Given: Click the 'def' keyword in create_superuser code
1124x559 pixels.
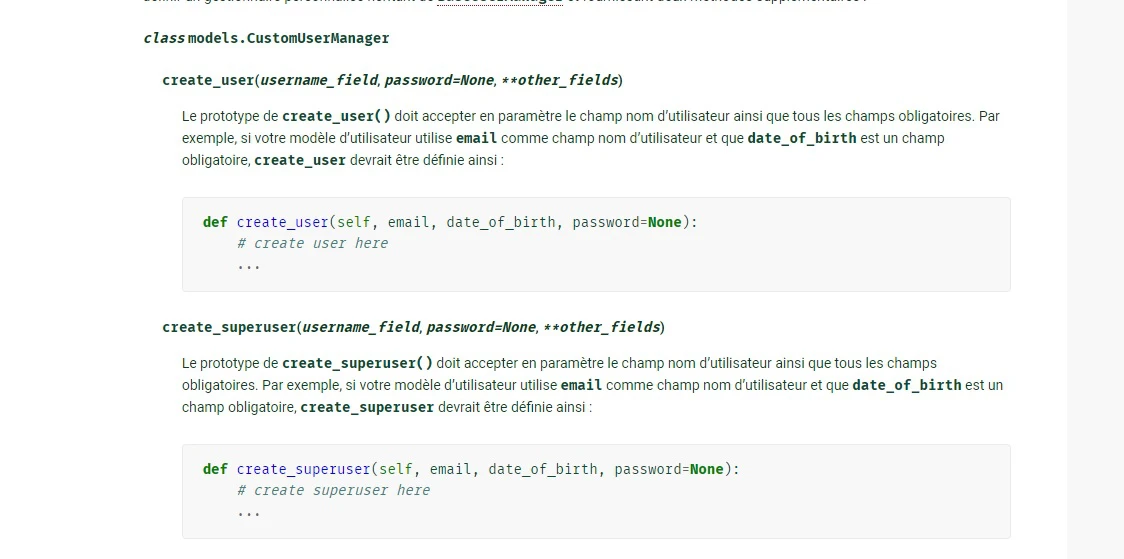Looking at the screenshot, I should [x=215, y=469].
